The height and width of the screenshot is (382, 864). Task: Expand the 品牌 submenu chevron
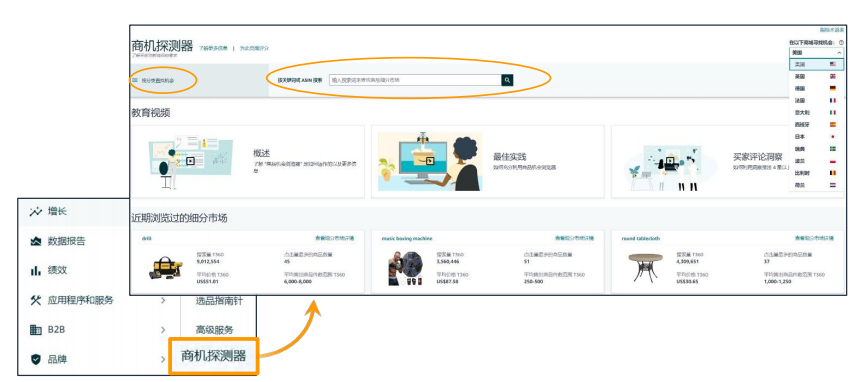tap(163, 359)
